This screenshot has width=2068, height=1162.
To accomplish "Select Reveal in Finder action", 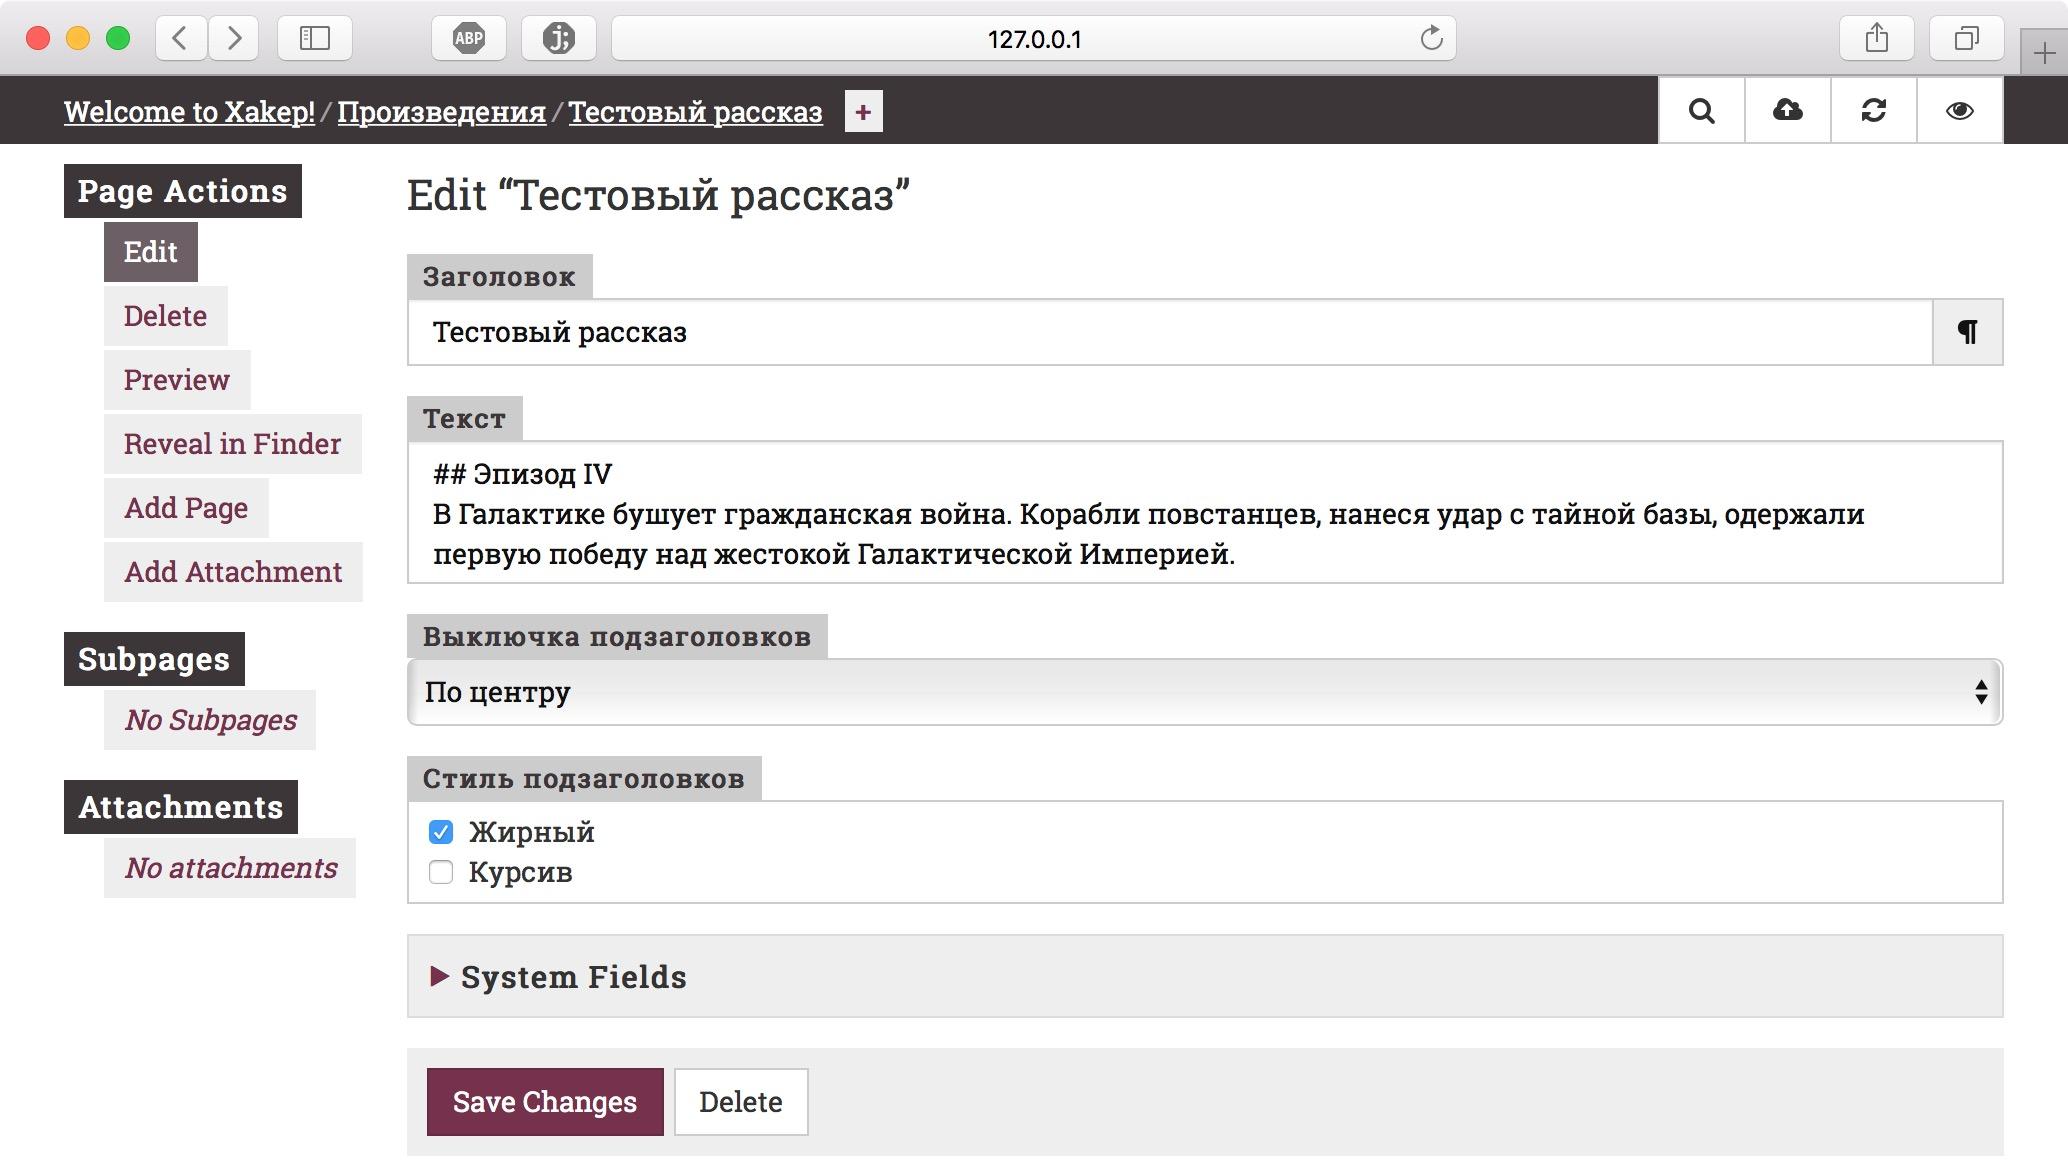I will 232,444.
